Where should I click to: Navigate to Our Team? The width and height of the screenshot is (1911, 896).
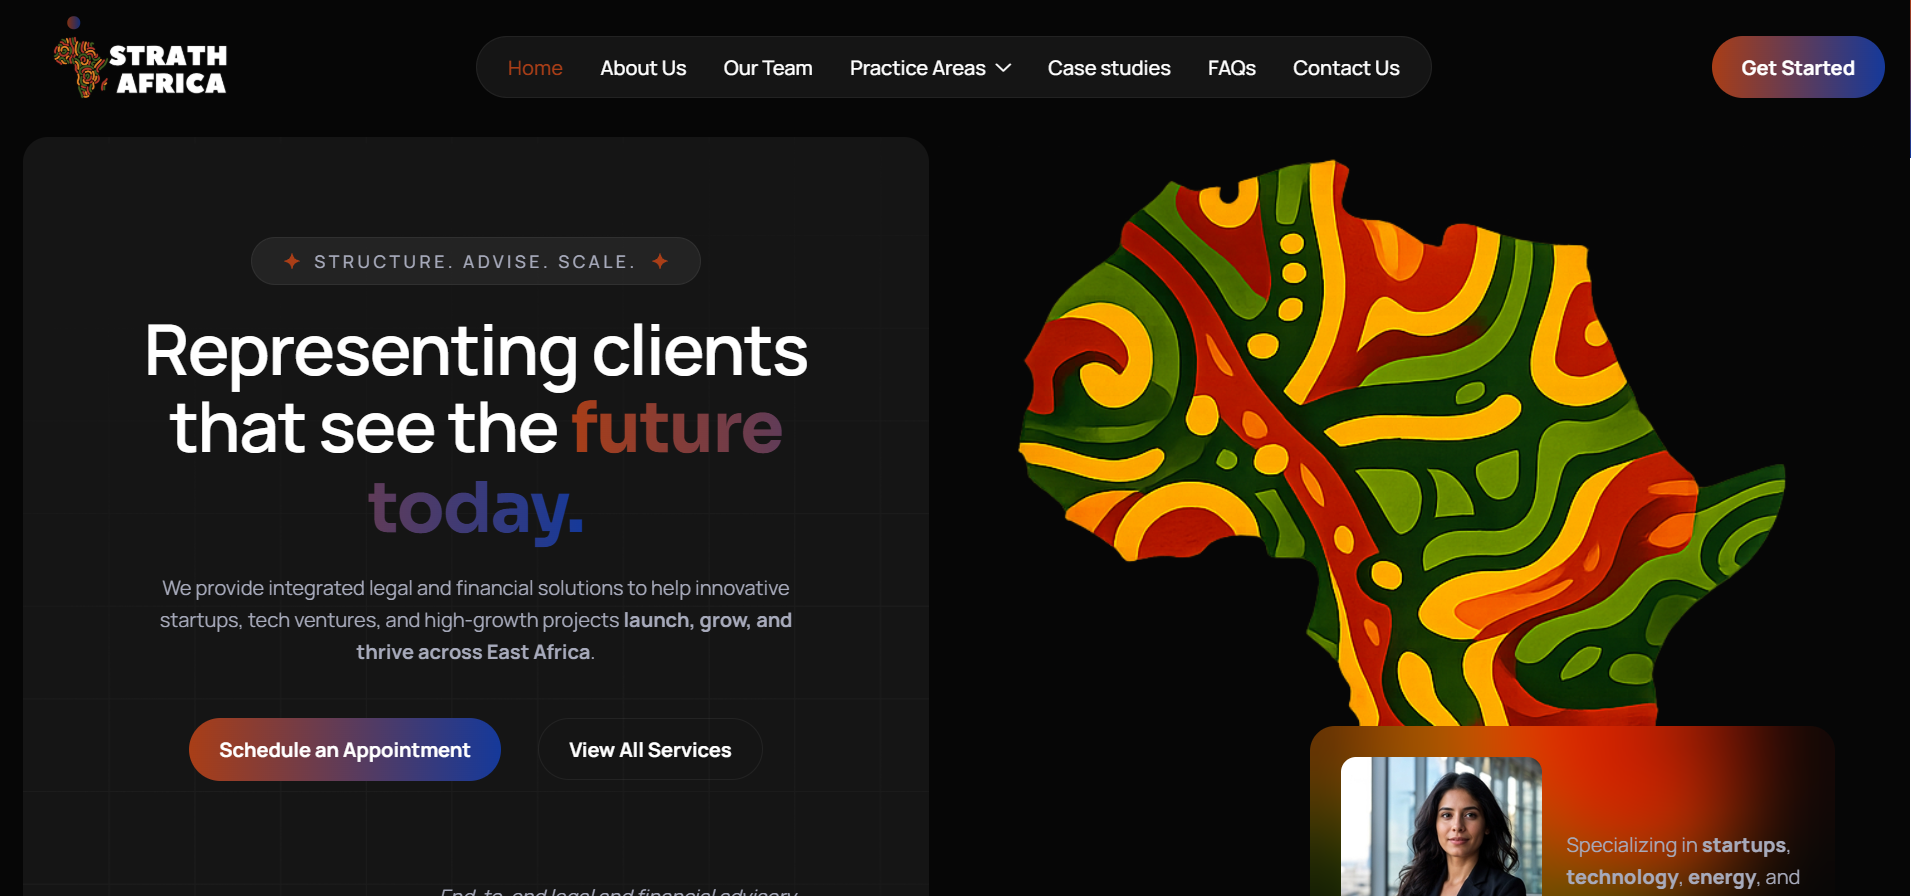point(768,68)
